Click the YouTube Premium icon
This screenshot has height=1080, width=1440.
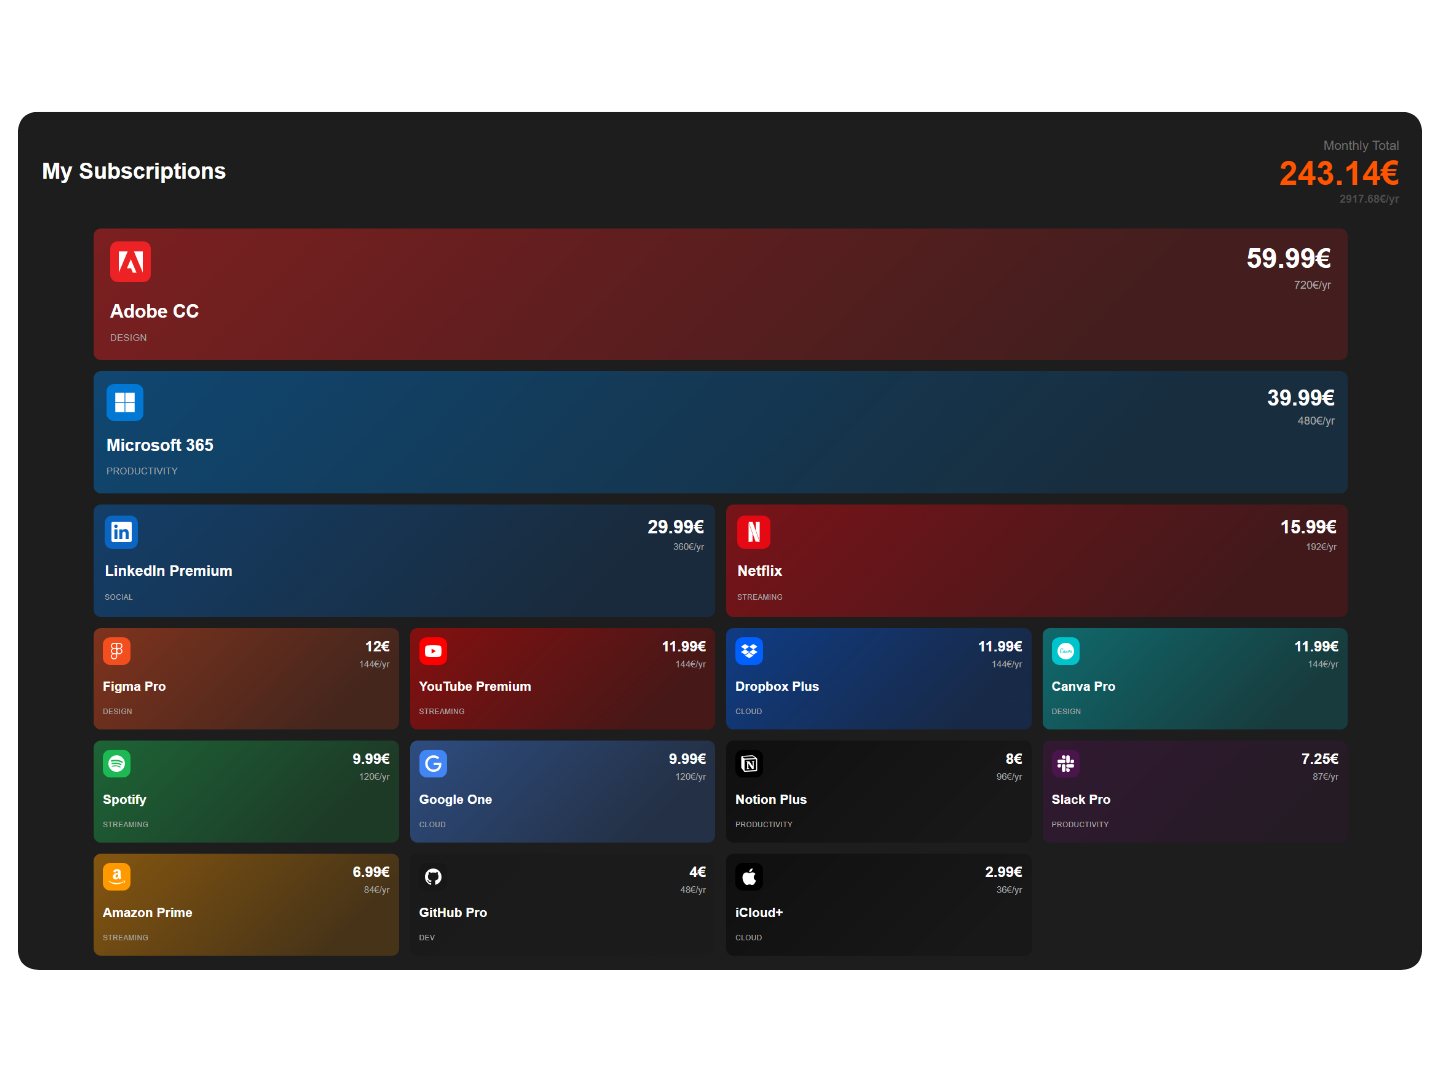[433, 650]
